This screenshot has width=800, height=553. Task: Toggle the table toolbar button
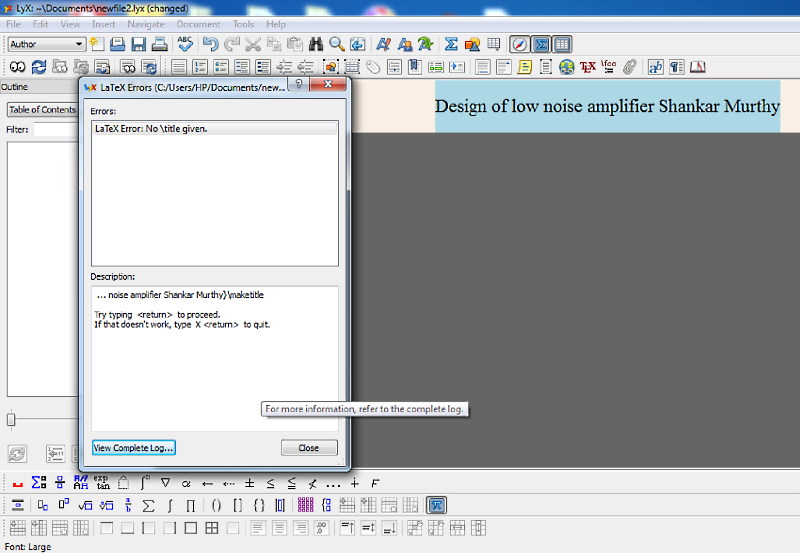click(x=562, y=44)
